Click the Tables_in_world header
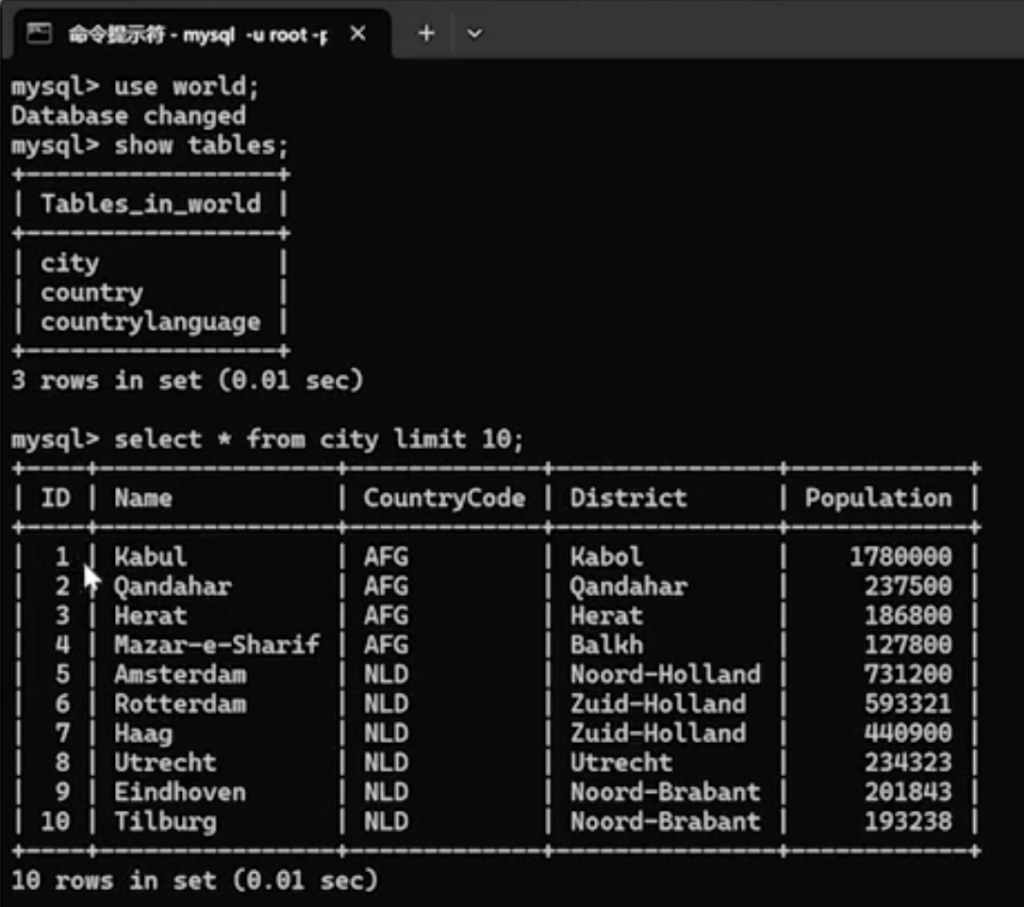The image size is (1024, 907). point(150,204)
